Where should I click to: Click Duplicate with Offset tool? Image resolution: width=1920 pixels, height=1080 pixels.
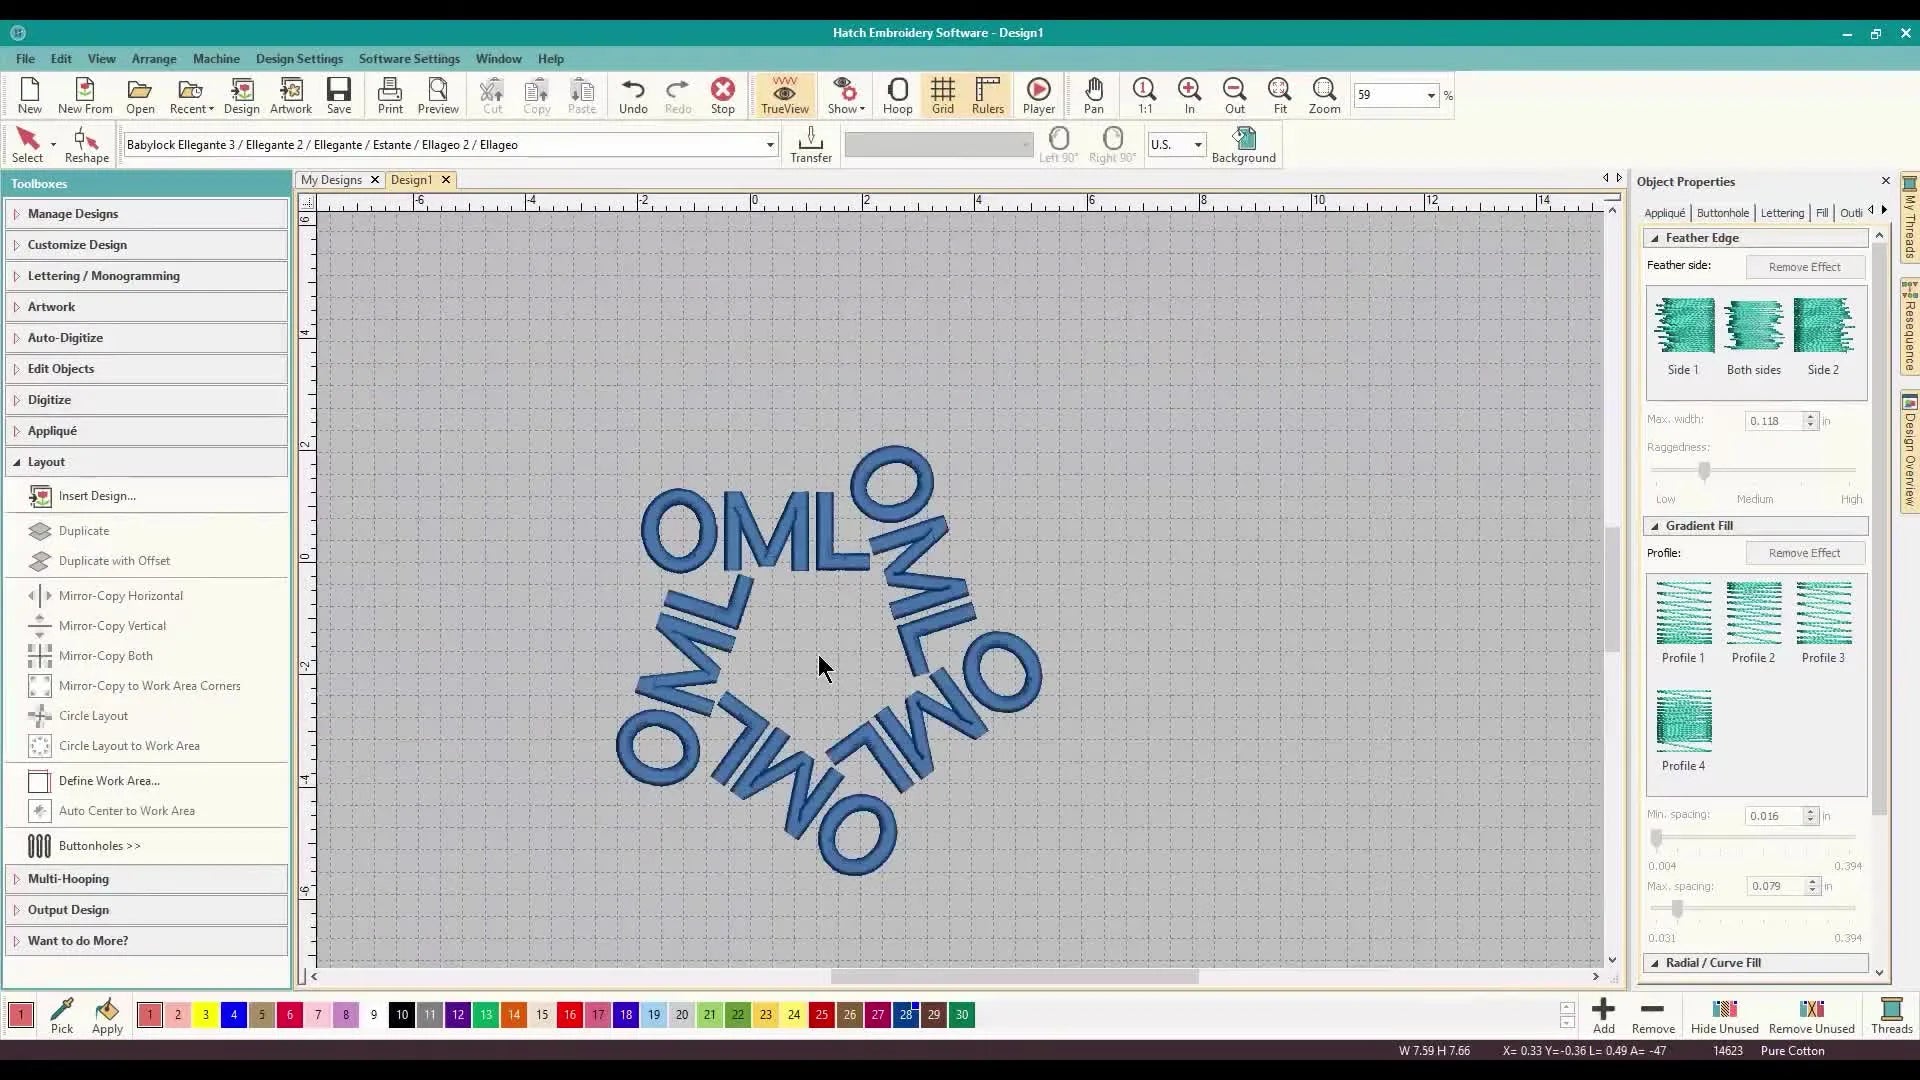(114, 561)
